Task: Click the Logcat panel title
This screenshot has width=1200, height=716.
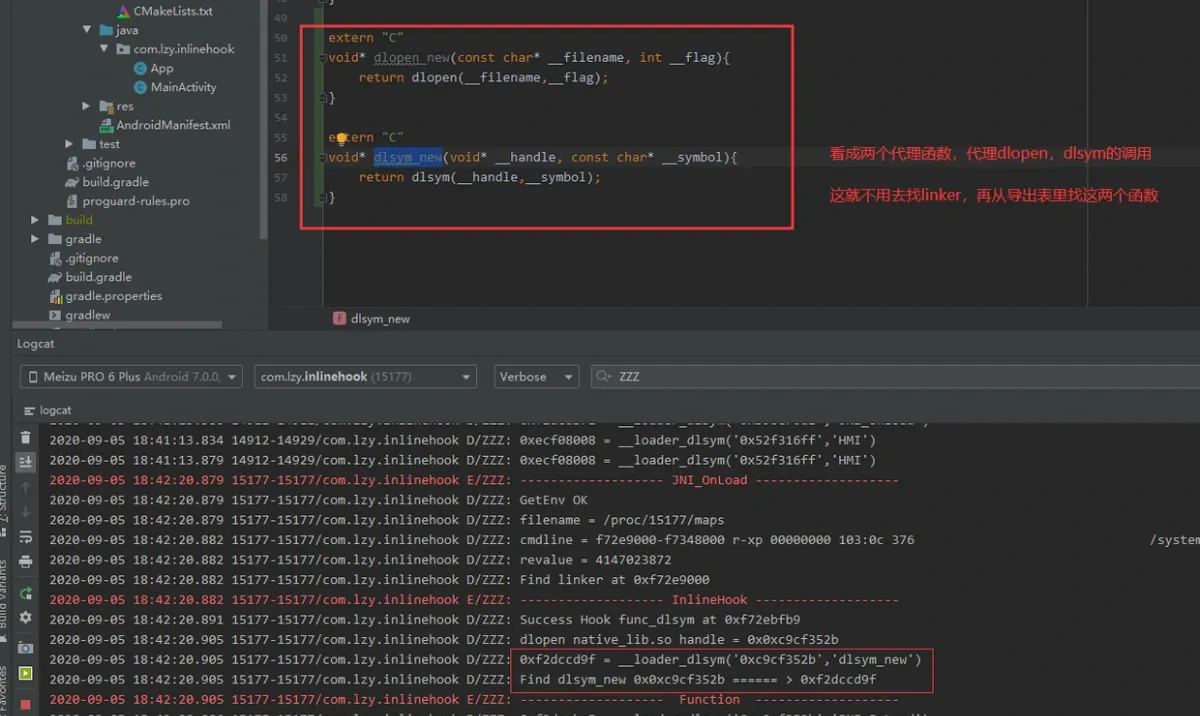Action: pyautogui.click(x=36, y=344)
